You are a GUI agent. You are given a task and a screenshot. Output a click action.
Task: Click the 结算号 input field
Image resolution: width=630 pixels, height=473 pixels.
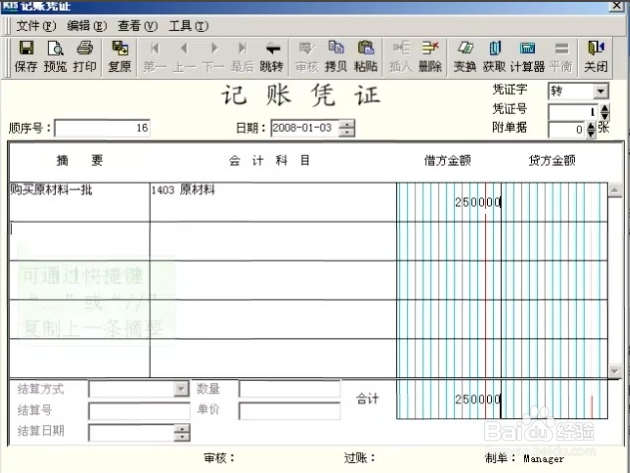139,412
